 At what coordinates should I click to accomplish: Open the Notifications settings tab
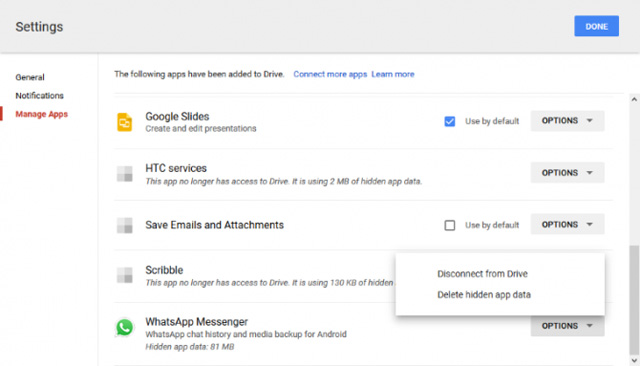[x=40, y=95]
